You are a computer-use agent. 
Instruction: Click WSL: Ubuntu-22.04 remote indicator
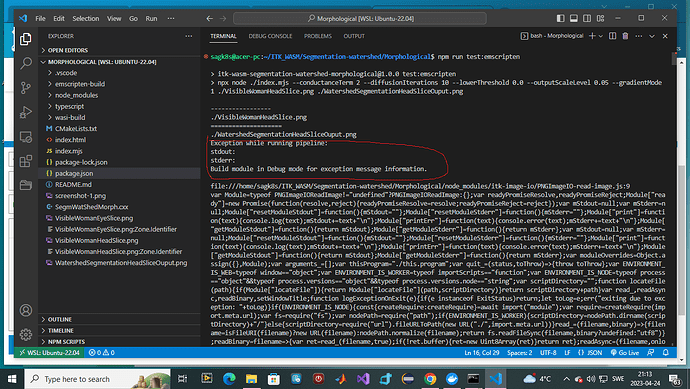(49, 352)
